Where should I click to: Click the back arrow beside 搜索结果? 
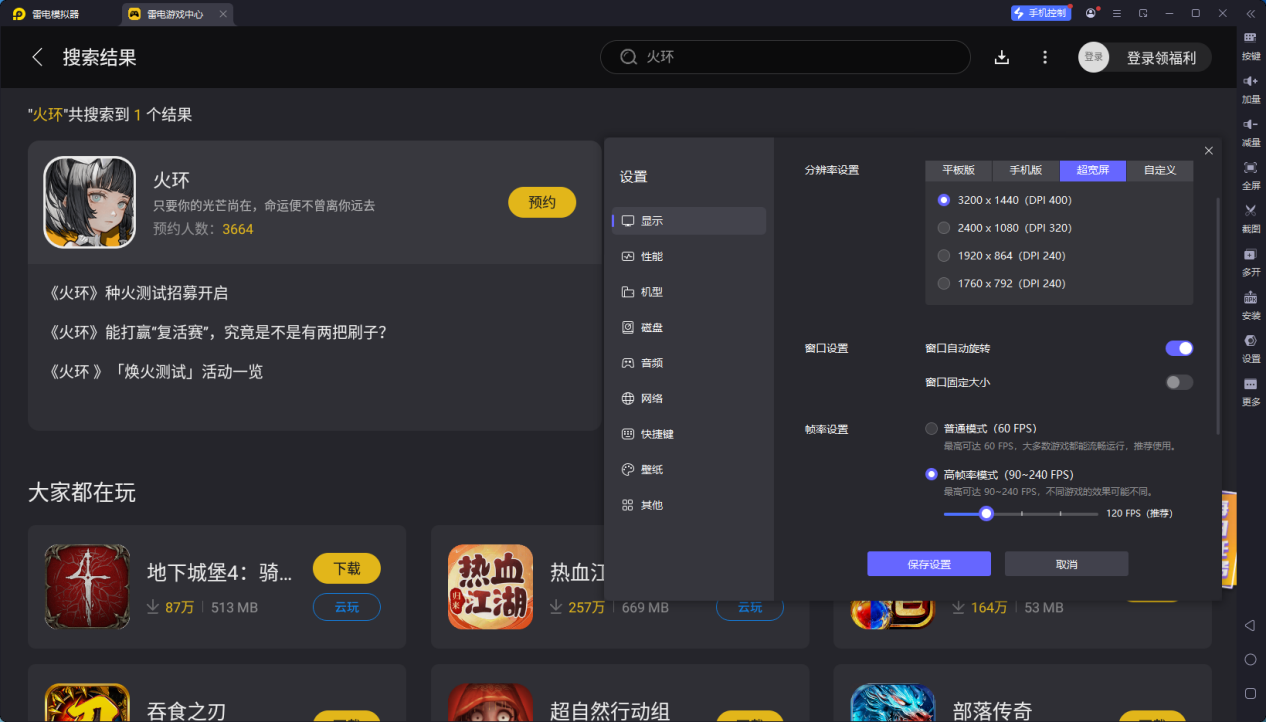click(38, 57)
